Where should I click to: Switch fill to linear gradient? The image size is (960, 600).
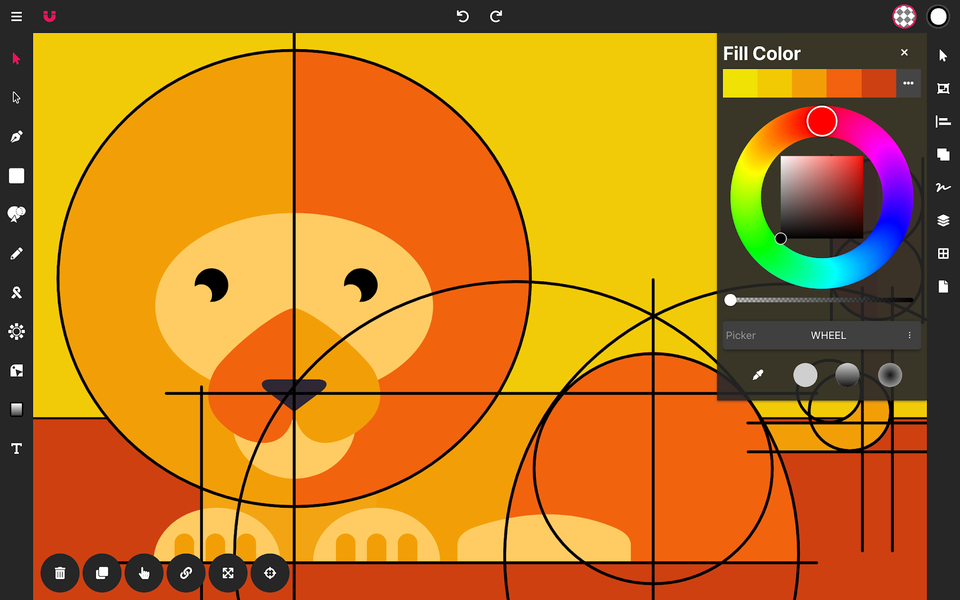[x=847, y=375]
